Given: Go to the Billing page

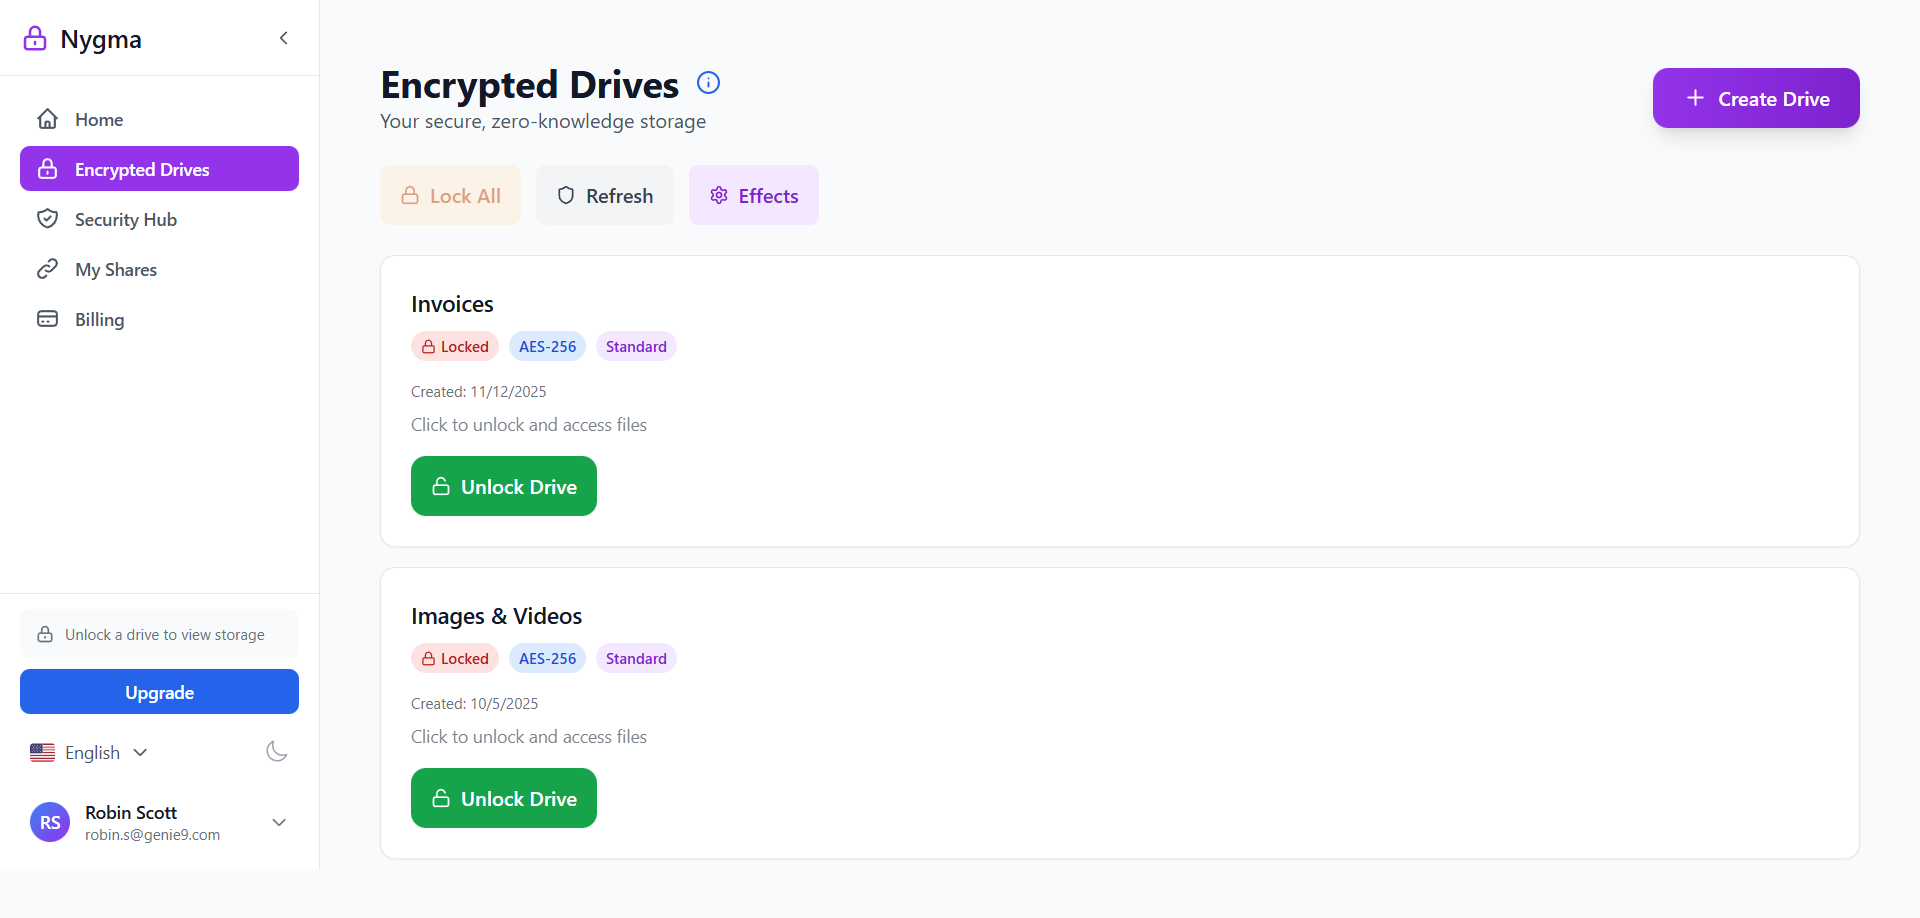Looking at the screenshot, I should tap(99, 320).
